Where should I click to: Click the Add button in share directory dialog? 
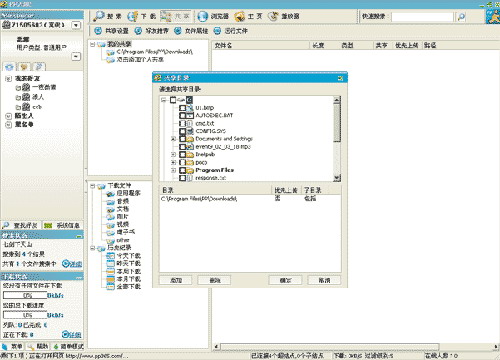coord(176,280)
